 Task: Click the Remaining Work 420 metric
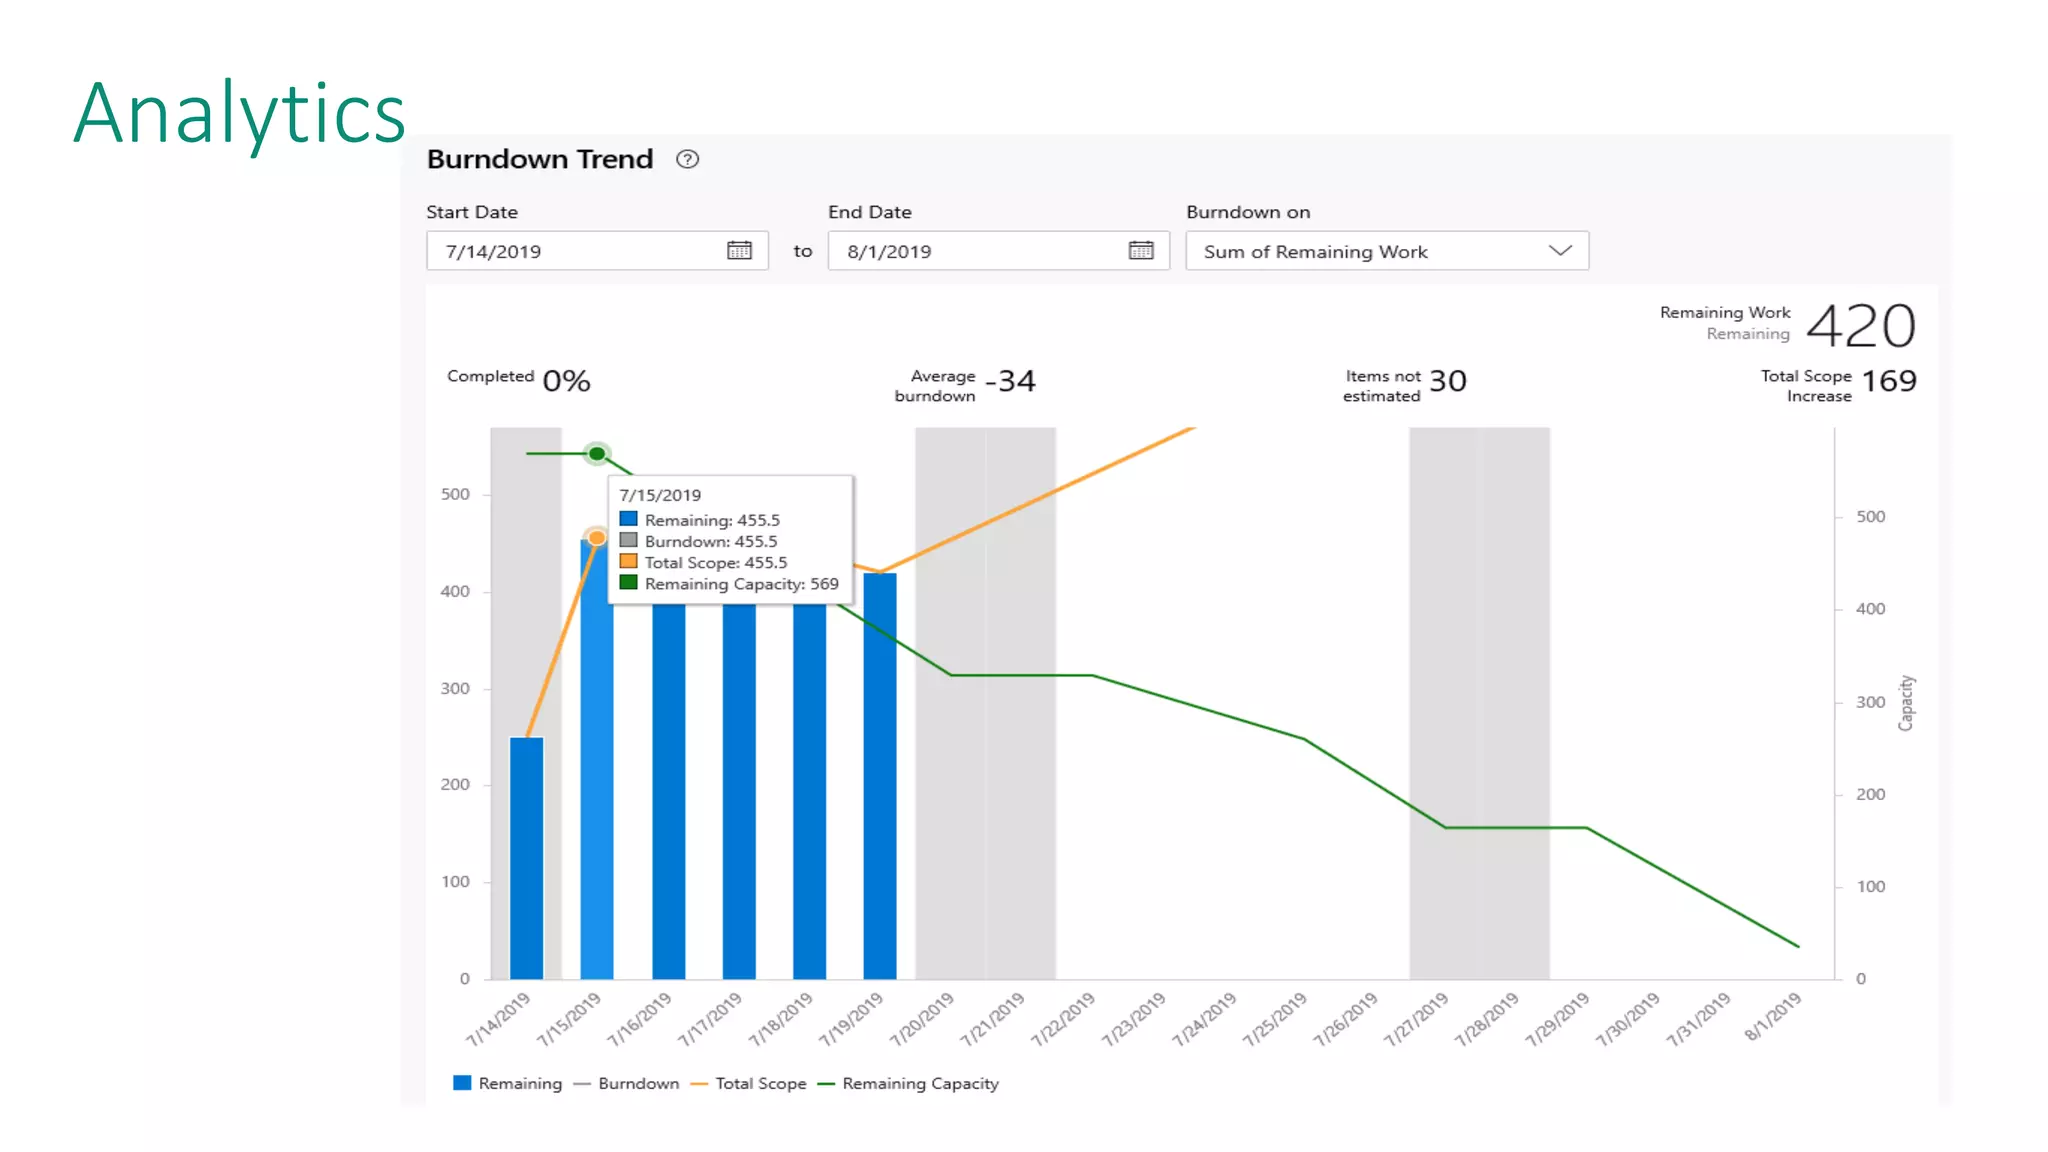[x=1860, y=326]
